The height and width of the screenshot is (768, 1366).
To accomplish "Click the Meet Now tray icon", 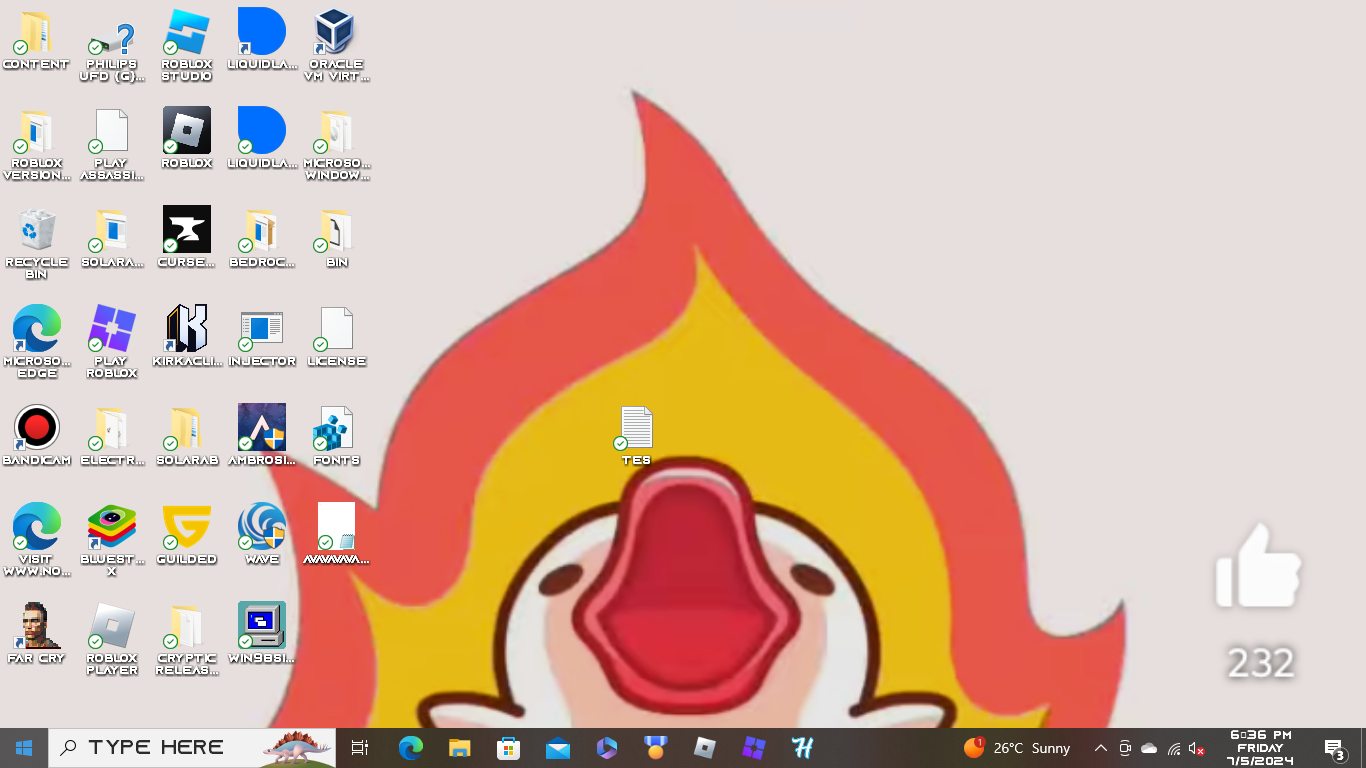I will (1125, 748).
